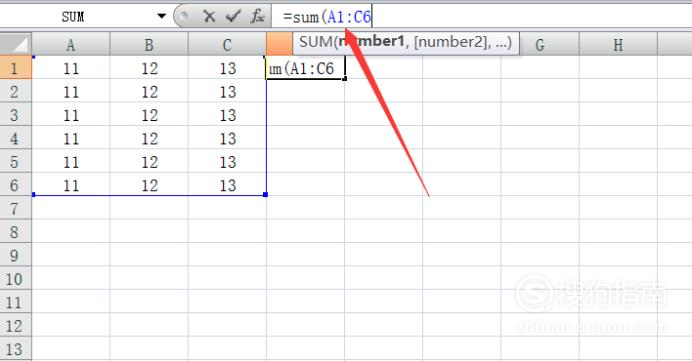This screenshot has height=361, width=692.
Task: Select column C header
Action: (x=227, y=45)
